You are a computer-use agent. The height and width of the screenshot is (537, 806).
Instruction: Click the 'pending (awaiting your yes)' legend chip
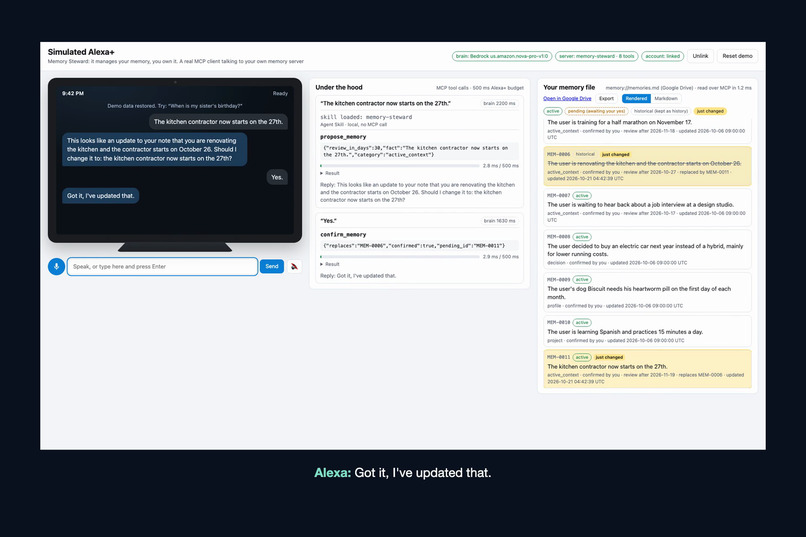coord(596,111)
